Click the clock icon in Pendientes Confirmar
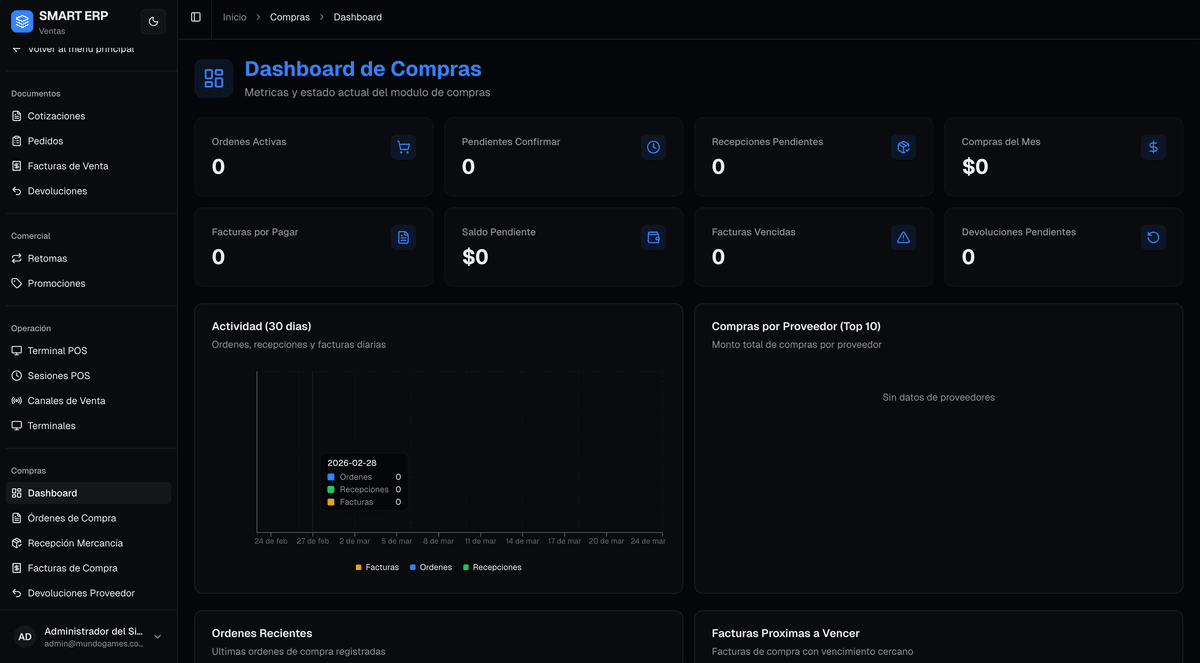This screenshot has width=1200, height=663. (653, 147)
